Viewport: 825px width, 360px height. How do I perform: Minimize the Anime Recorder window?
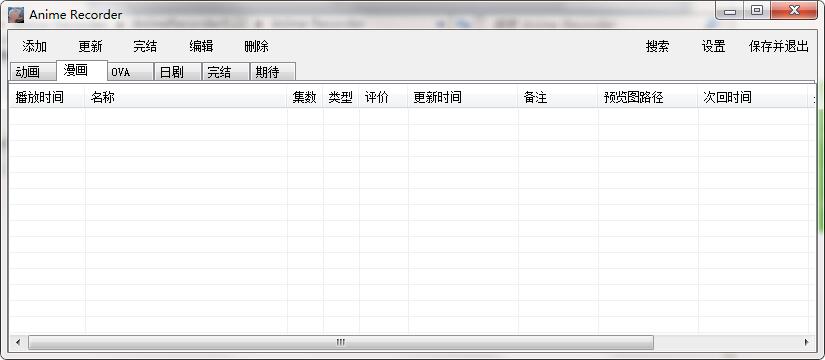(730, 11)
